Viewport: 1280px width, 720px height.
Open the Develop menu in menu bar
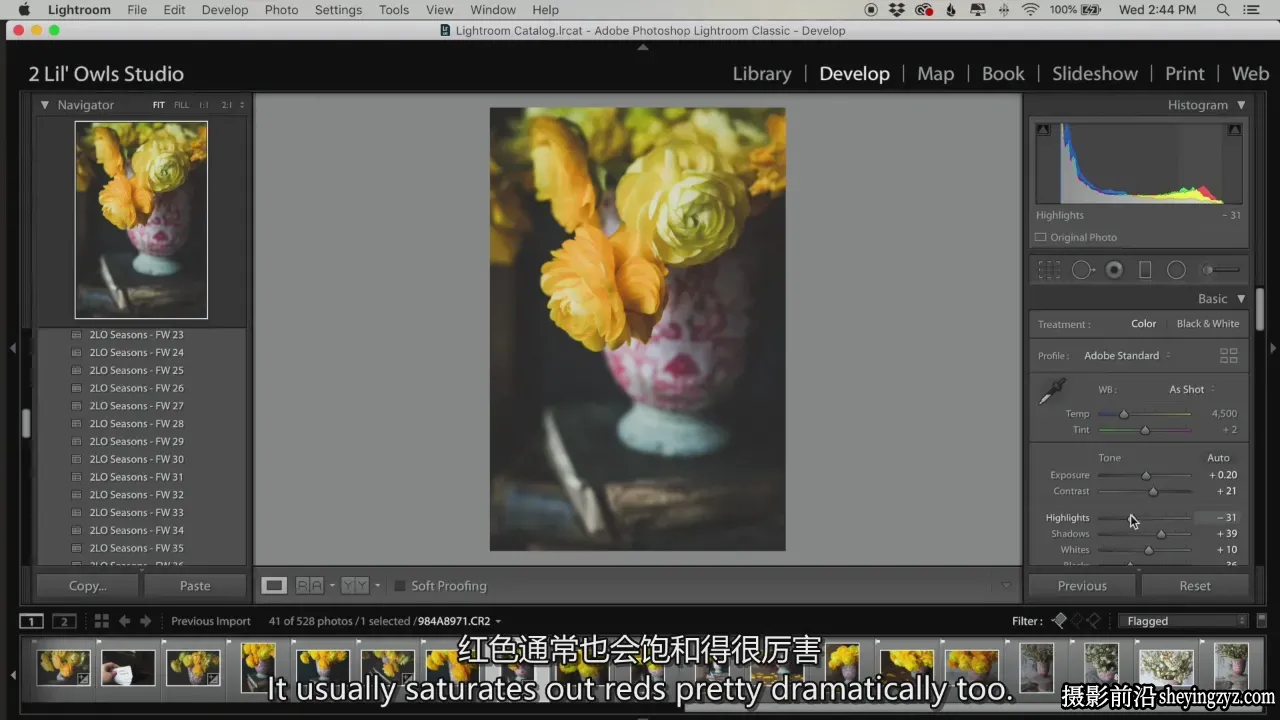225,10
